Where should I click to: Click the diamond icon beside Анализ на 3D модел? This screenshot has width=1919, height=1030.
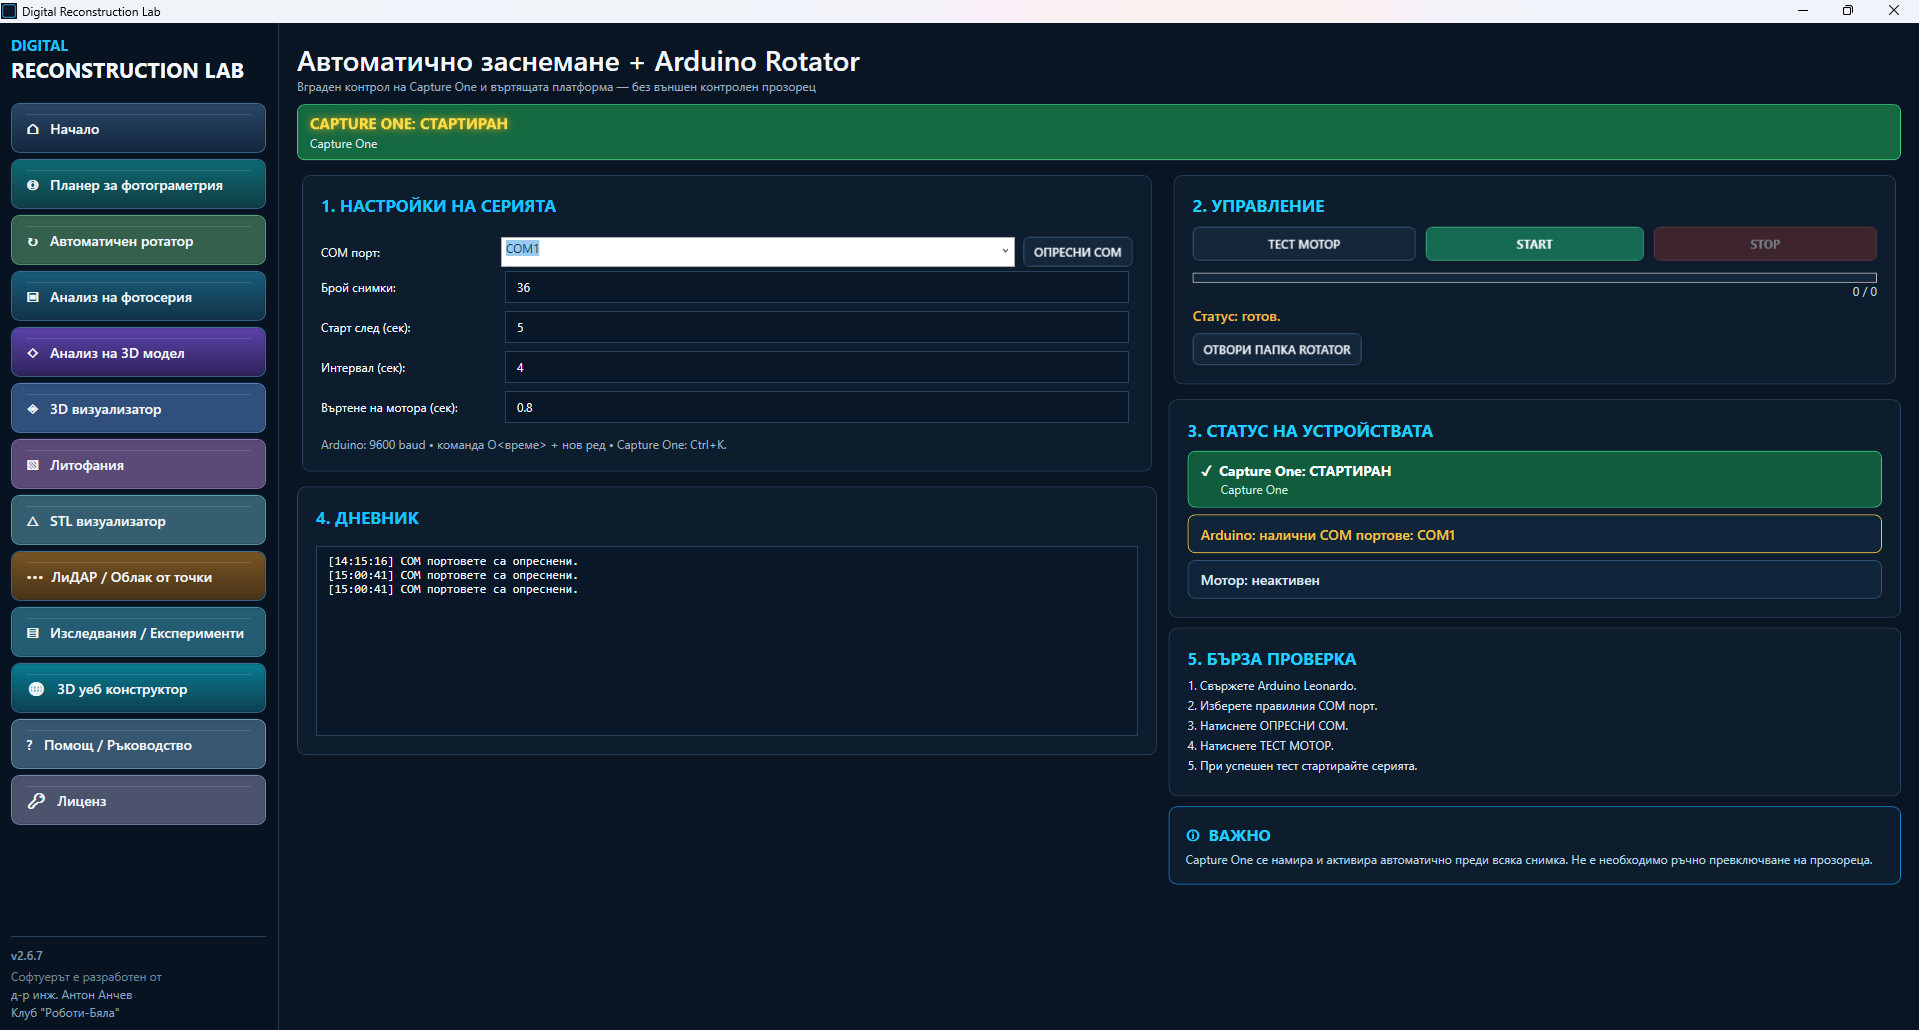click(x=33, y=353)
